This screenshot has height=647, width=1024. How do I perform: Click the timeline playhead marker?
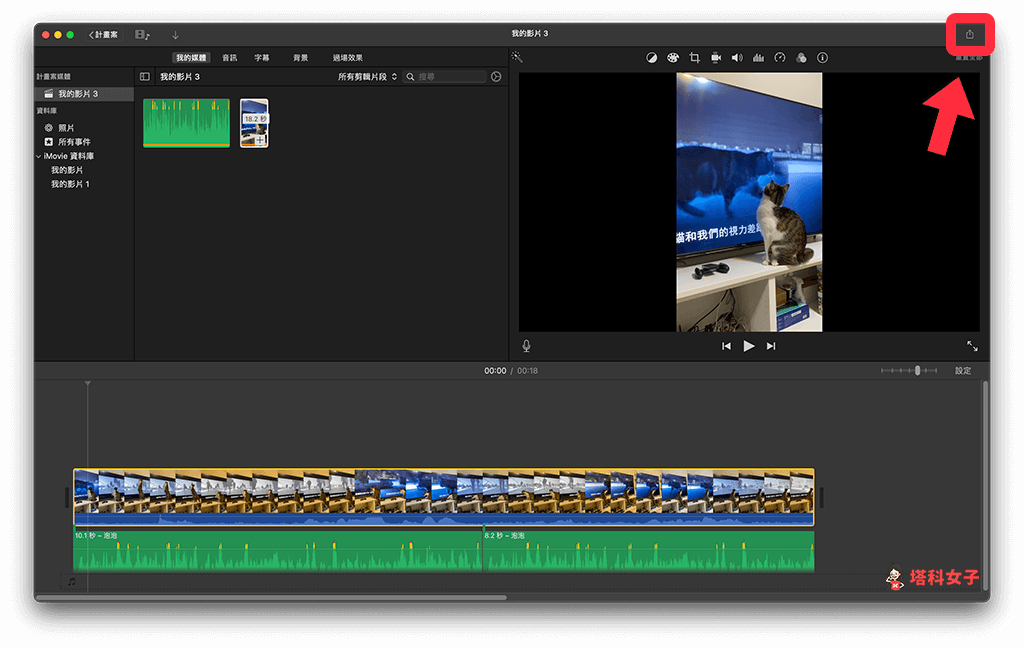[x=88, y=384]
